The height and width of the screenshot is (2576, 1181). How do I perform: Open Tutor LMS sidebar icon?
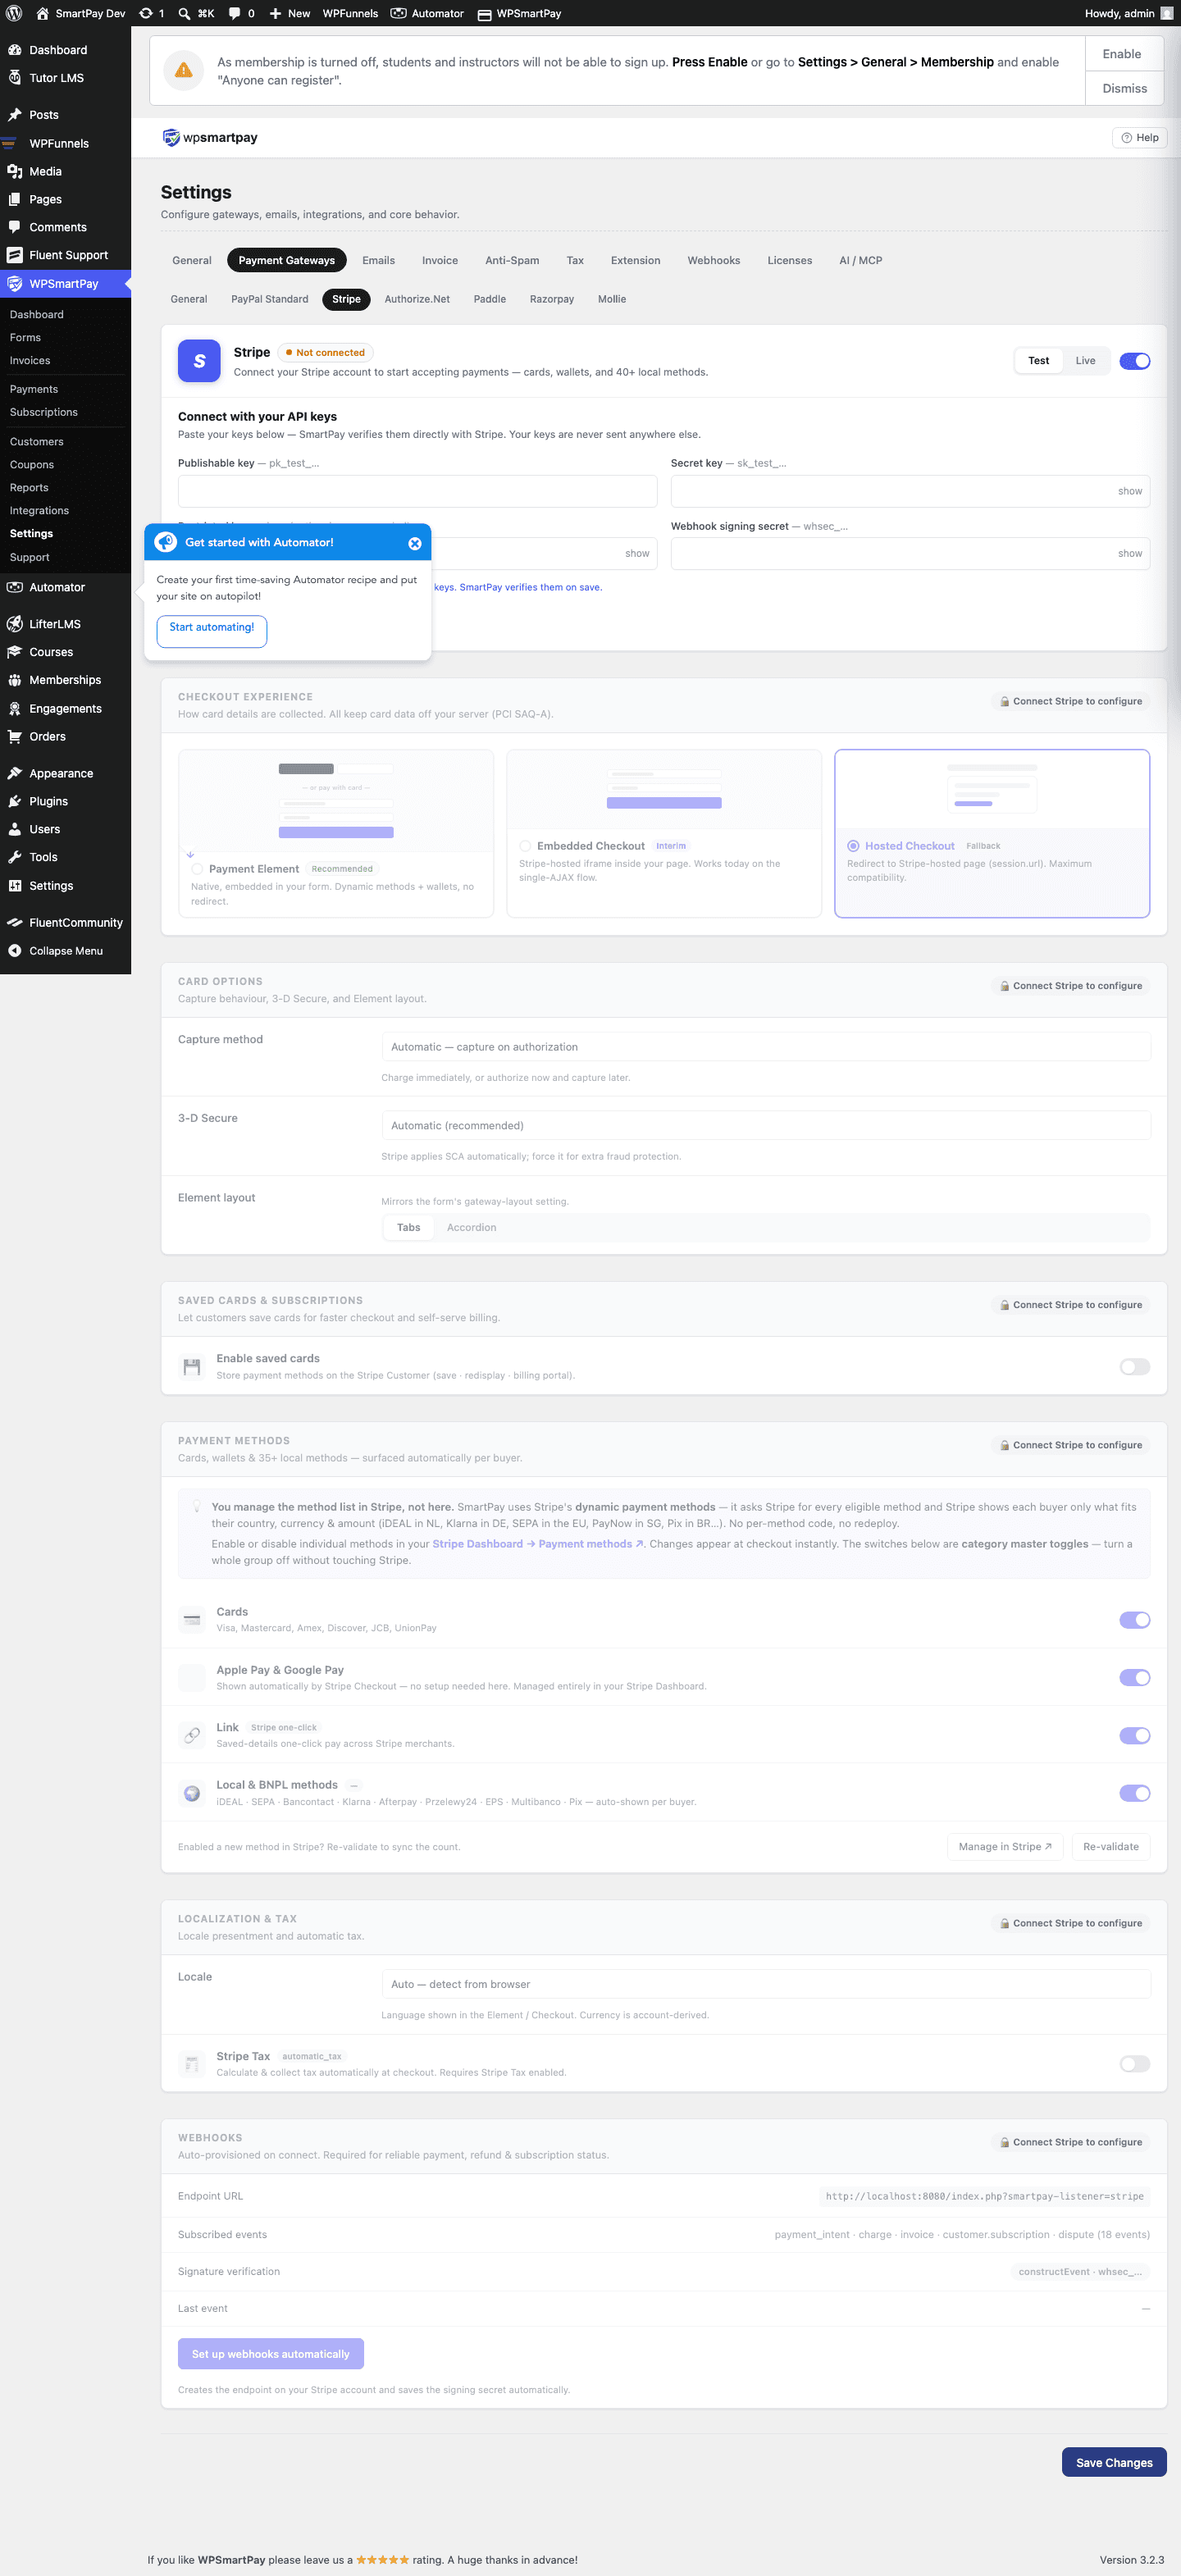pyautogui.click(x=15, y=78)
